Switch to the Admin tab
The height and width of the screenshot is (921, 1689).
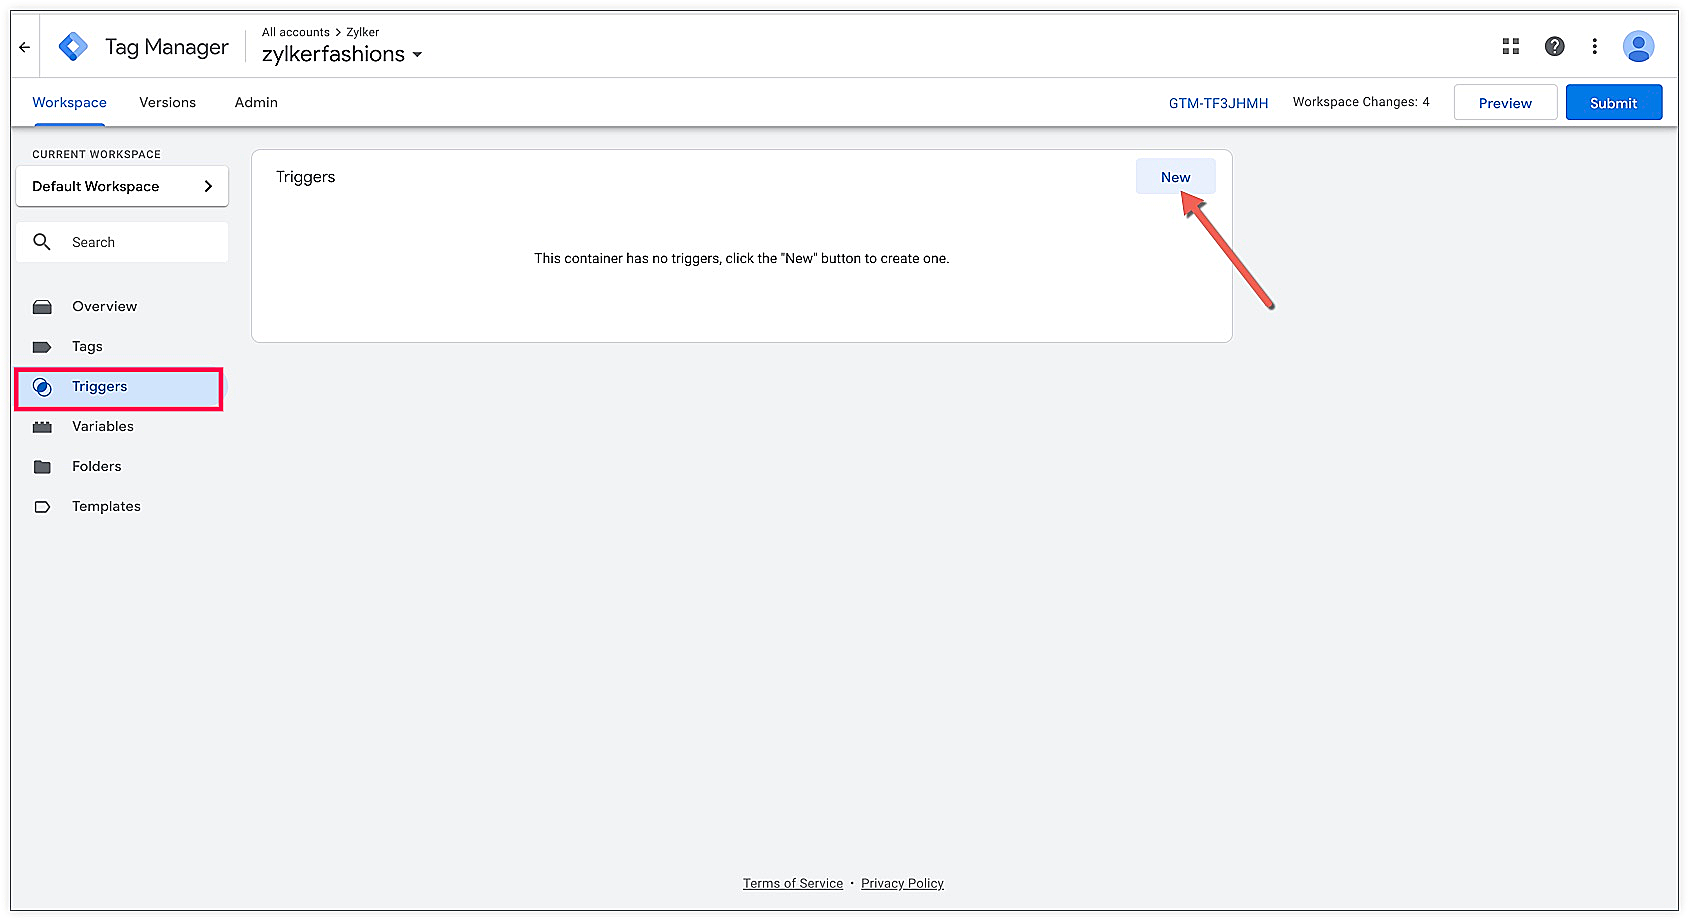[x=256, y=102]
